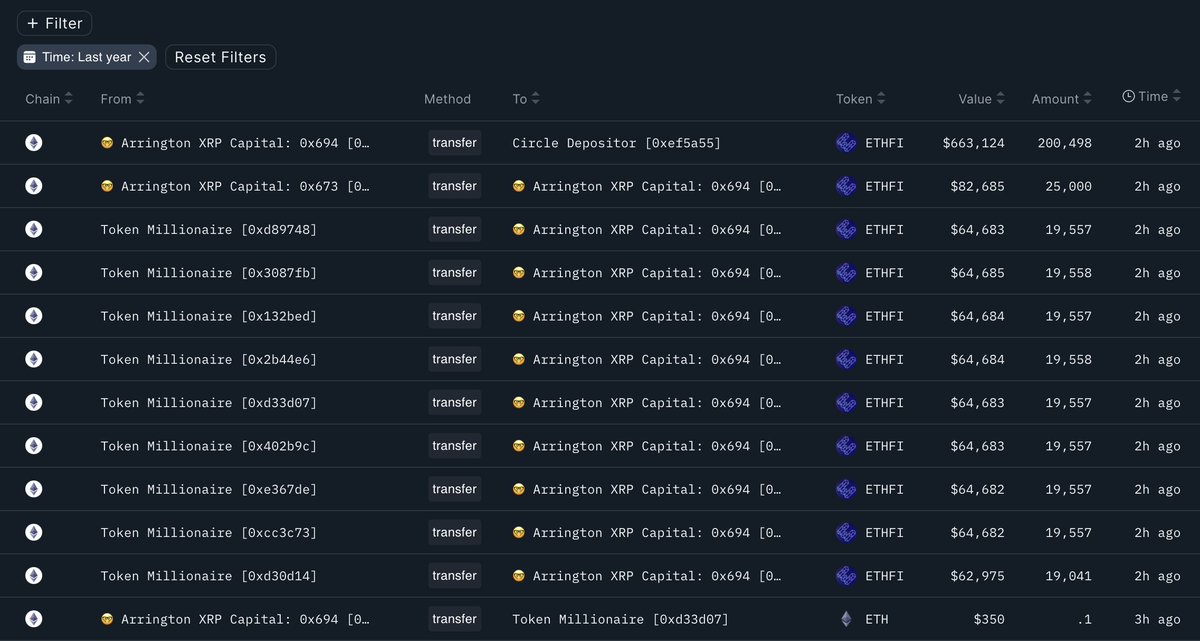Open sender Token Millionaire [0xd33d07]
1200x641 pixels.
209,403
